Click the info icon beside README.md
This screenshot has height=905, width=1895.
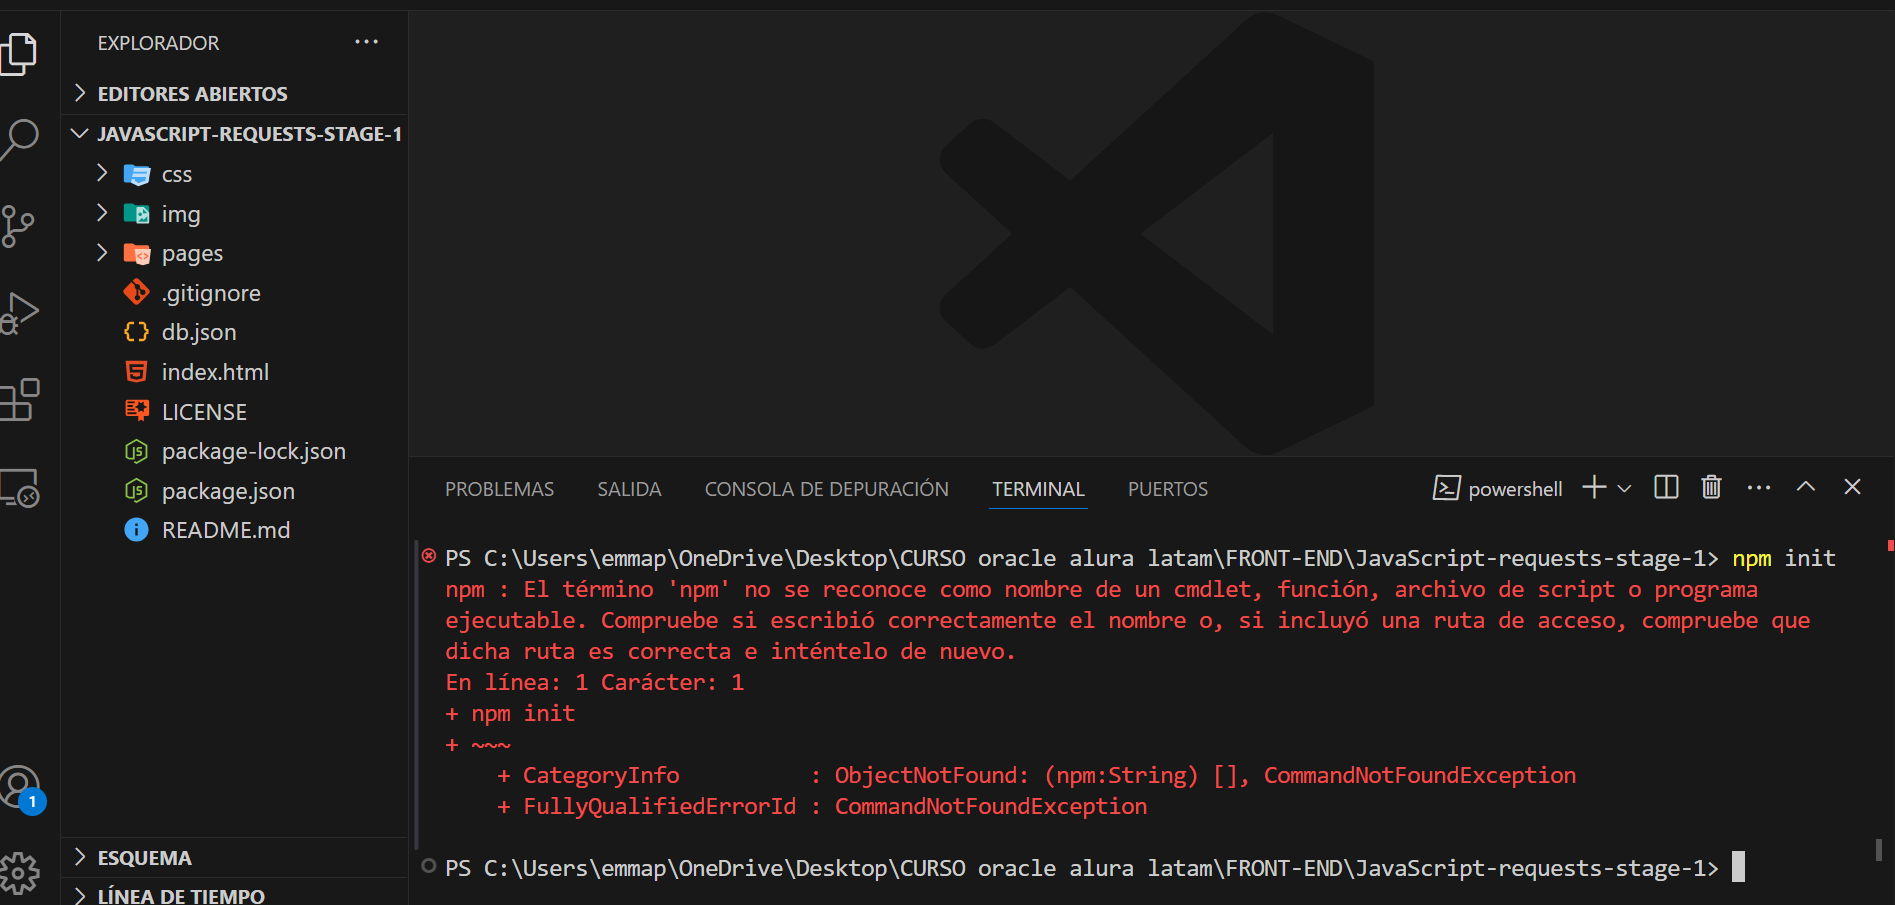tap(136, 530)
